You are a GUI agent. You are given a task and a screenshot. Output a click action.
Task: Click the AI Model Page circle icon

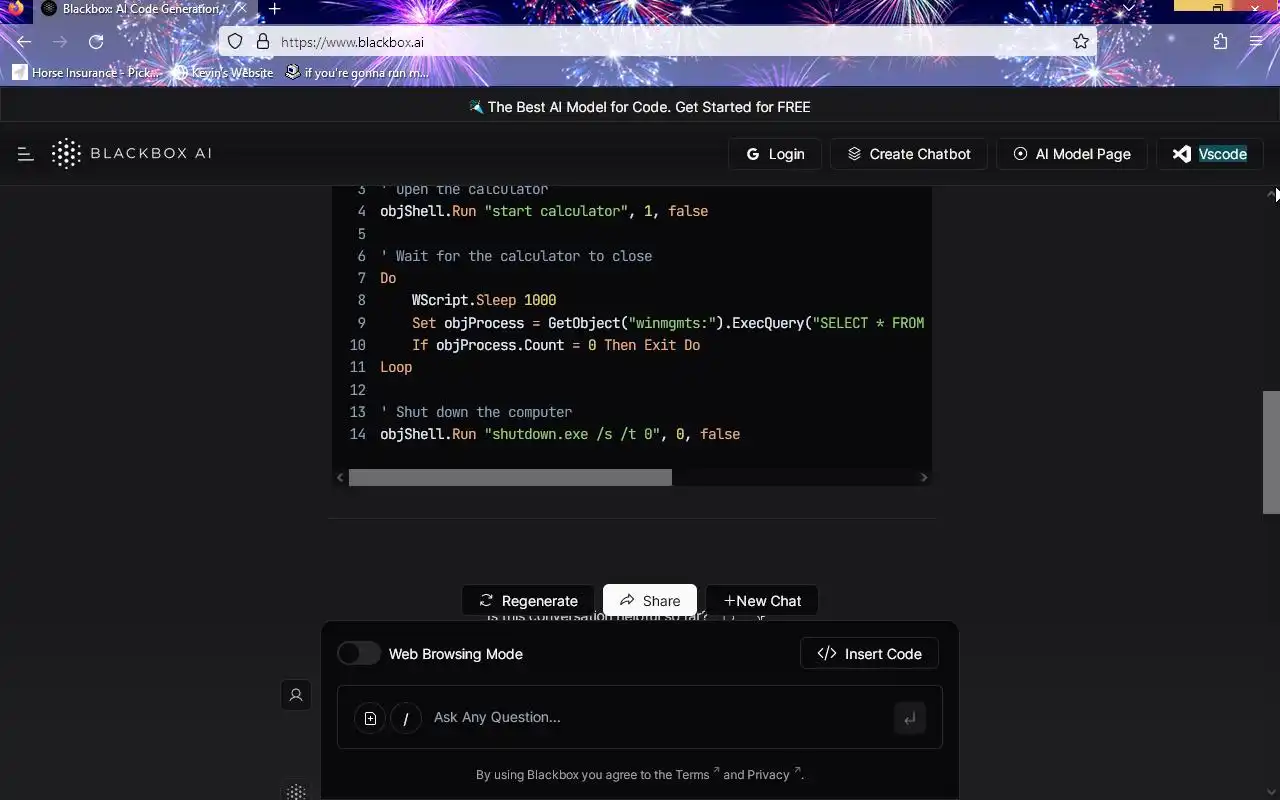pos(1020,154)
